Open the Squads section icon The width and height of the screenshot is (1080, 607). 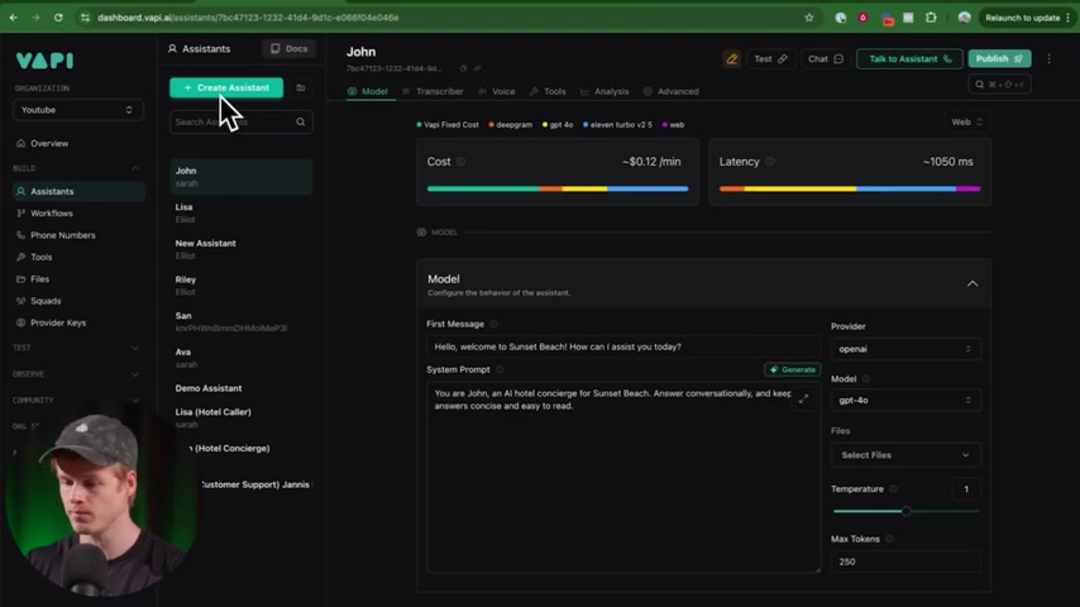[x=20, y=301]
